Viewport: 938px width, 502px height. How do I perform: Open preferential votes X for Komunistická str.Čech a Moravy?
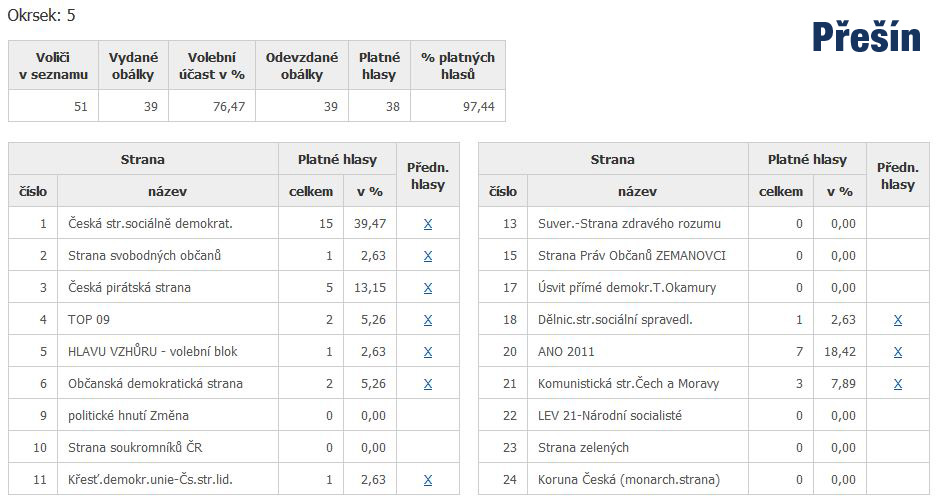[x=898, y=384]
